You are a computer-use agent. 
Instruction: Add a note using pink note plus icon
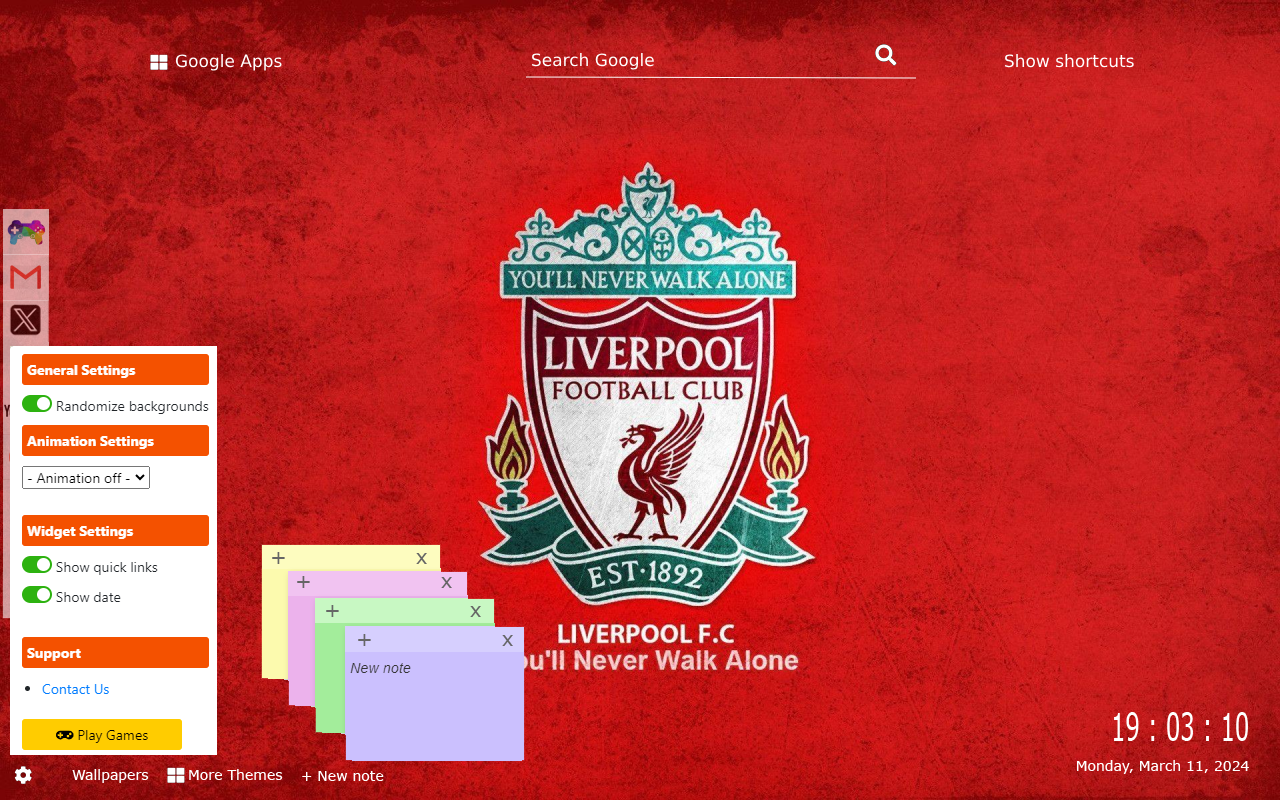[303, 582]
